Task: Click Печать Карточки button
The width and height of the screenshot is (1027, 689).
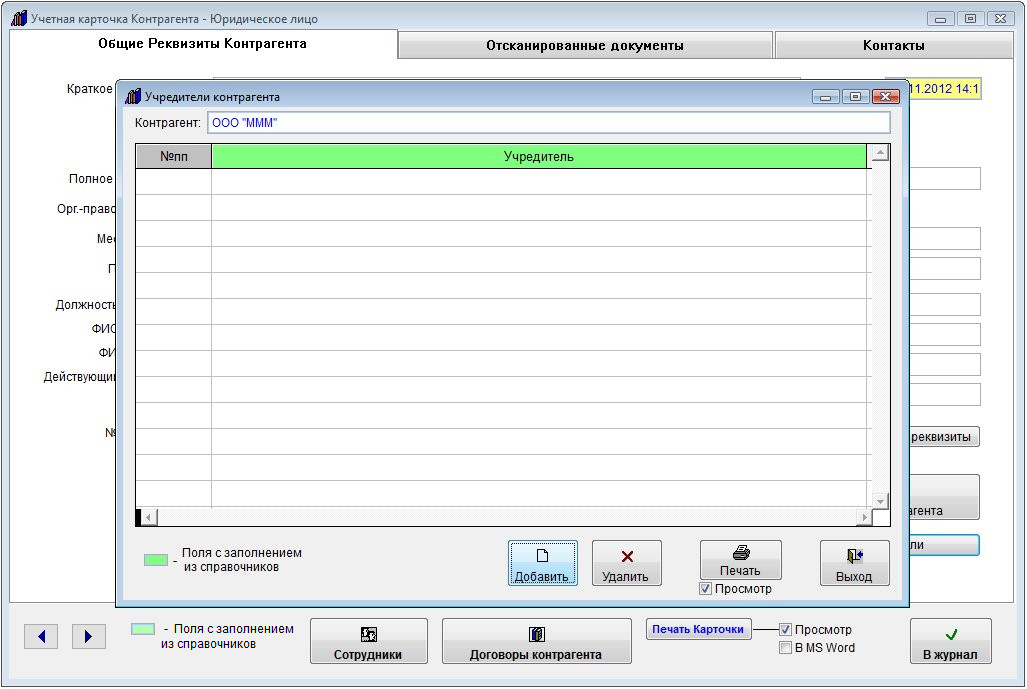Action: coord(698,629)
